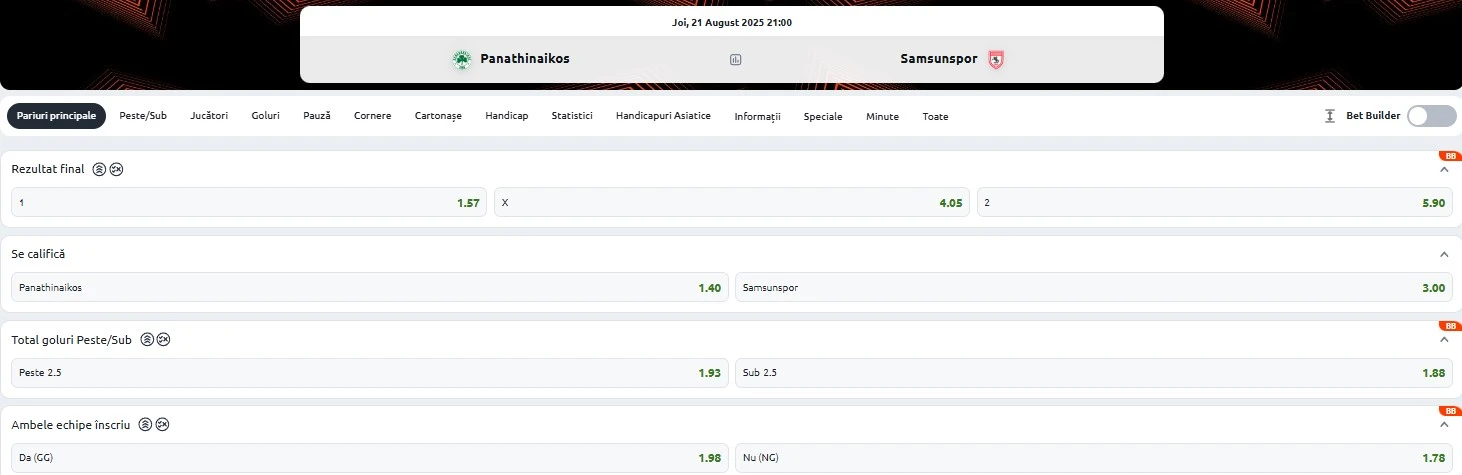1462x475 pixels.
Task: Collapse the Se califică market
Action: point(1443,255)
